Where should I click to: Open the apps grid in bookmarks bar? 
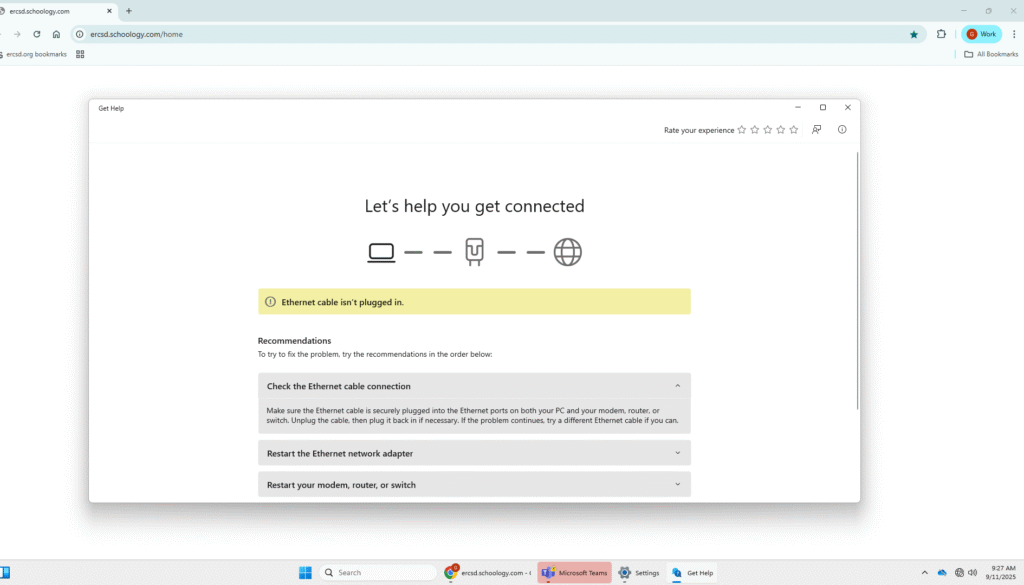click(80, 54)
